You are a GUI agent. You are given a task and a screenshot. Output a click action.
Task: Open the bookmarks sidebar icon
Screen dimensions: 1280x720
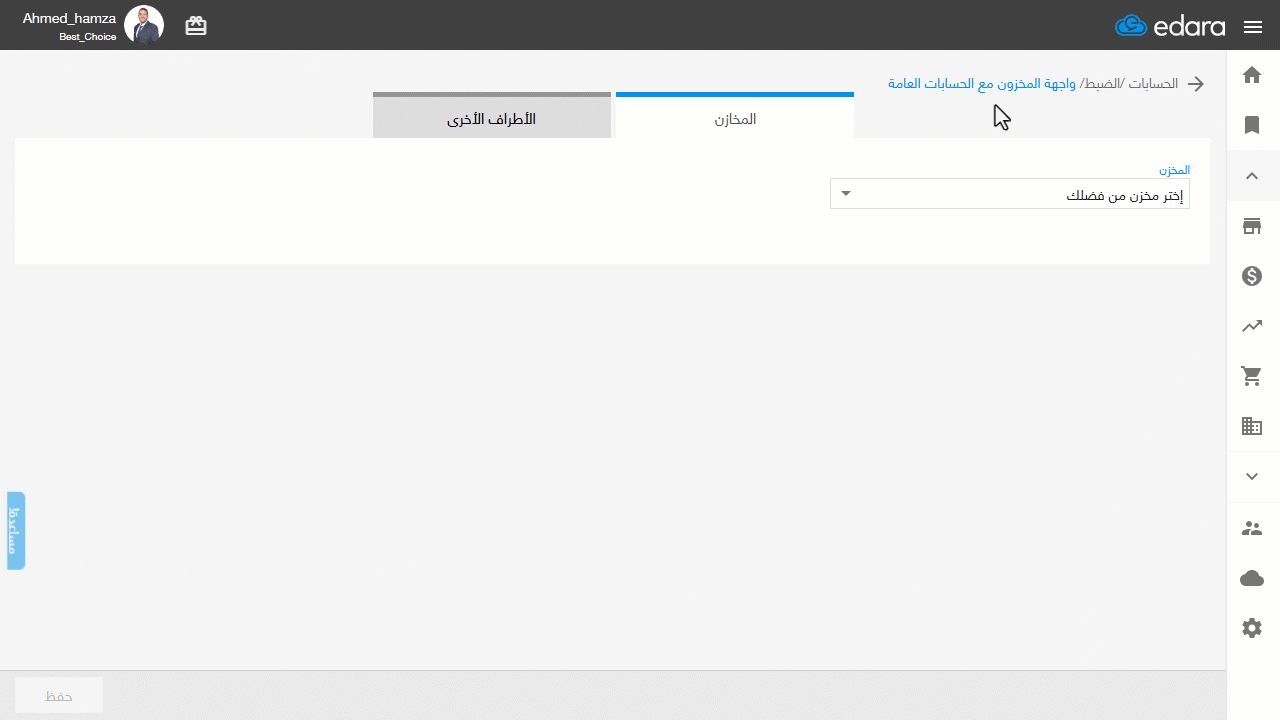1252,125
